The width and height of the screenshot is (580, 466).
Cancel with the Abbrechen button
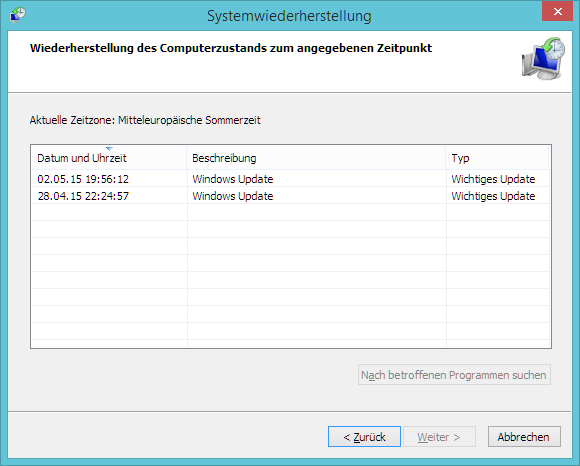pyautogui.click(x=524, y=437)
